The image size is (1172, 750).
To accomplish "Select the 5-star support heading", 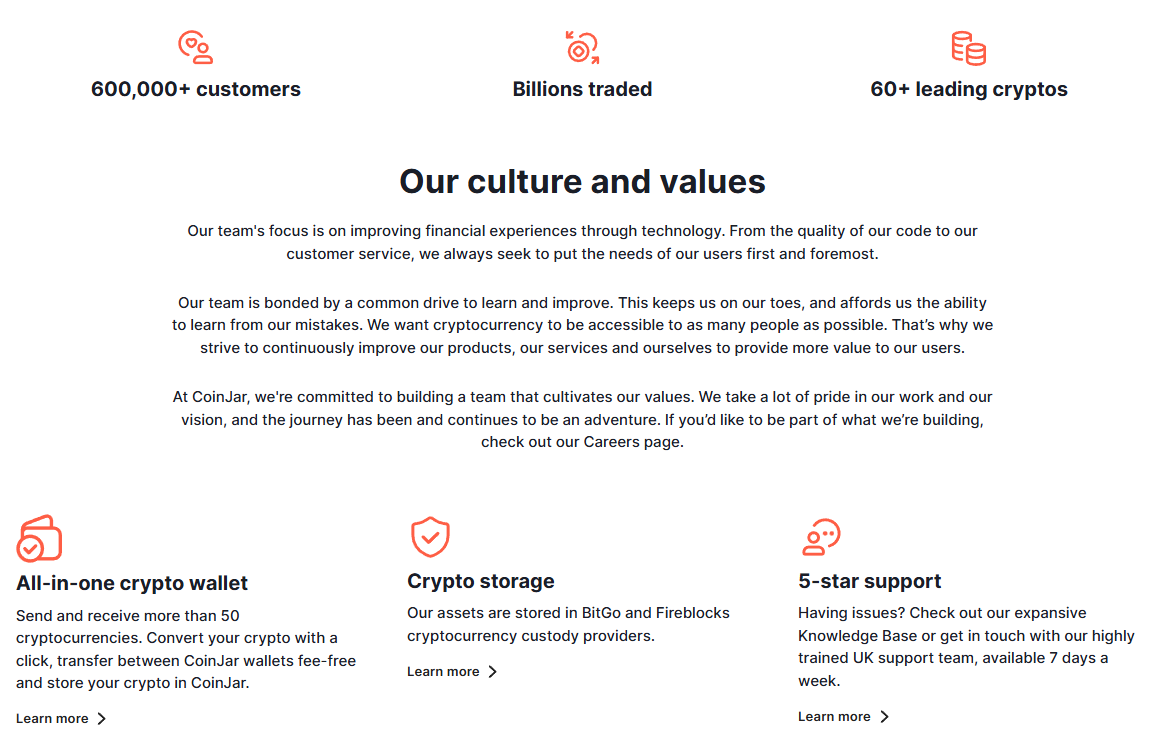I will click(869, 581).
